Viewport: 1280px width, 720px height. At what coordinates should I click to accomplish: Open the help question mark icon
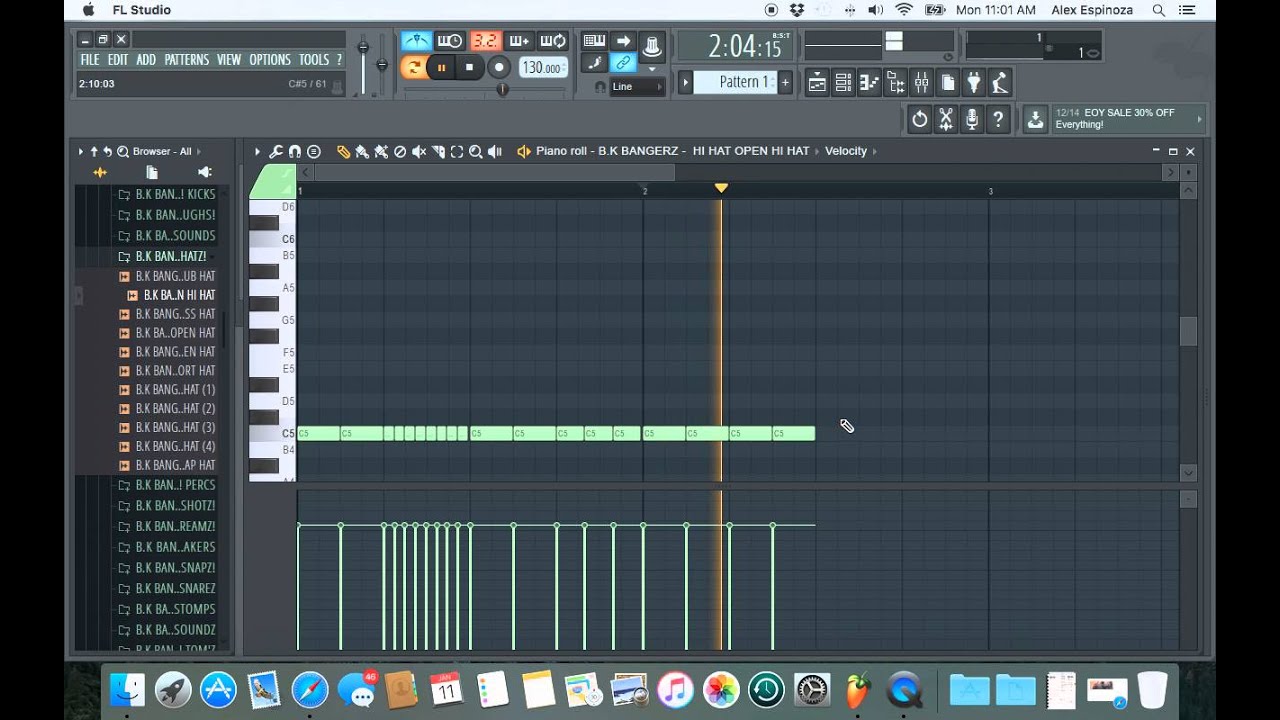997,120
